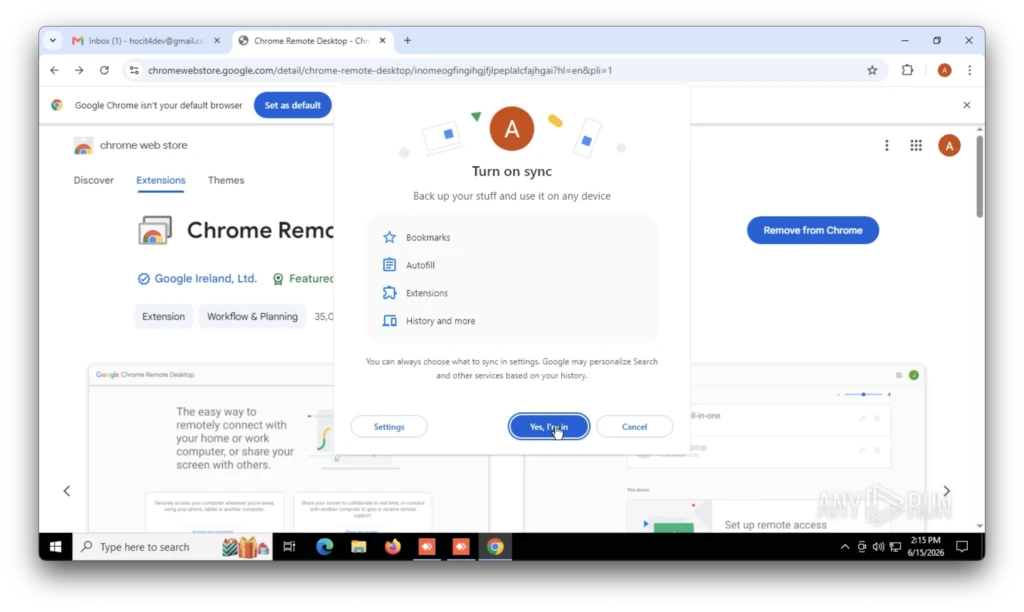Bookmark this page with the star icon

click(872, 71)
